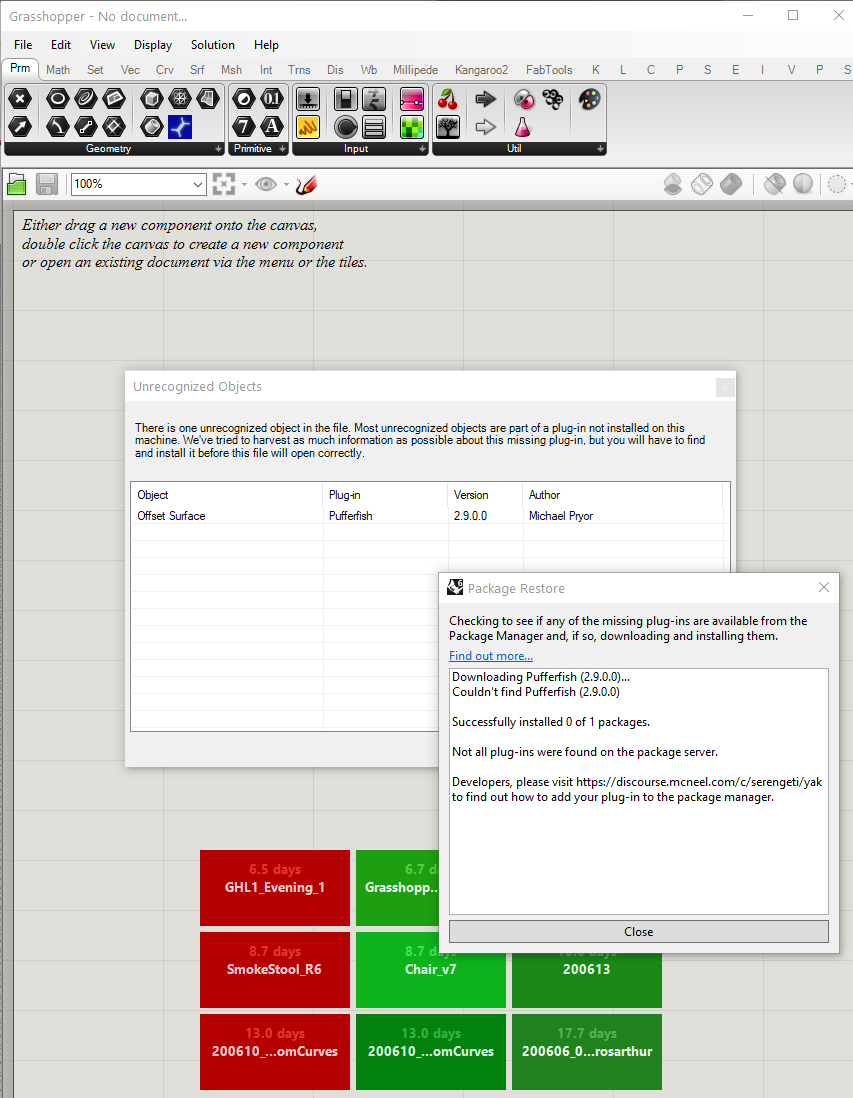Viewport: 853px width, 1098px height.
Task: Select the Integer parameter 7 icon
Action: [x=244, y=127]
